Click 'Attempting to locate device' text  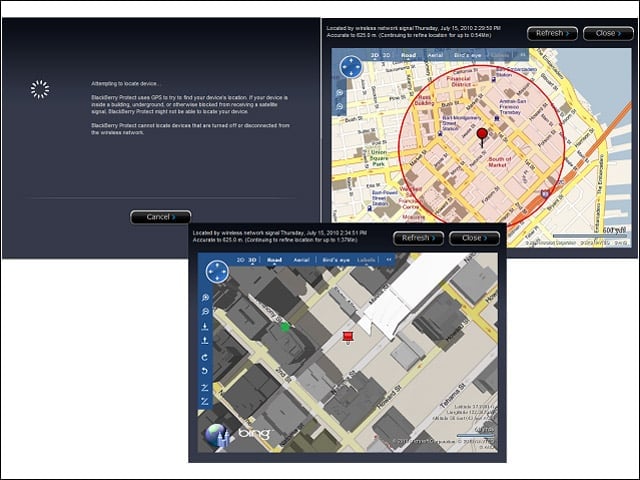tap(125, 84)
